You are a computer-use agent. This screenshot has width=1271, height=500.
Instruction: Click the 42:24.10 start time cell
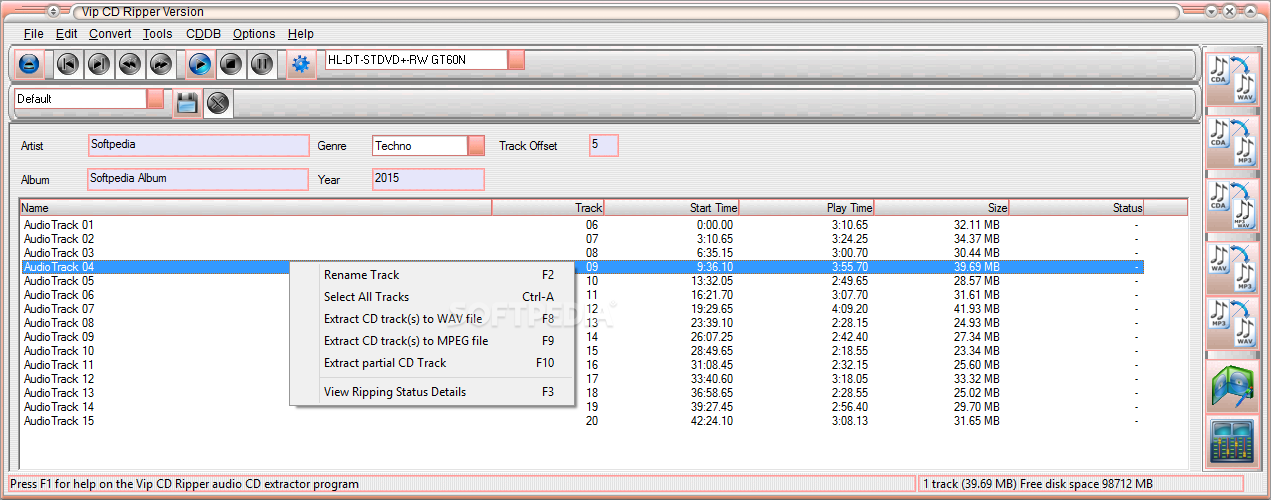click(x=711, y=421)
